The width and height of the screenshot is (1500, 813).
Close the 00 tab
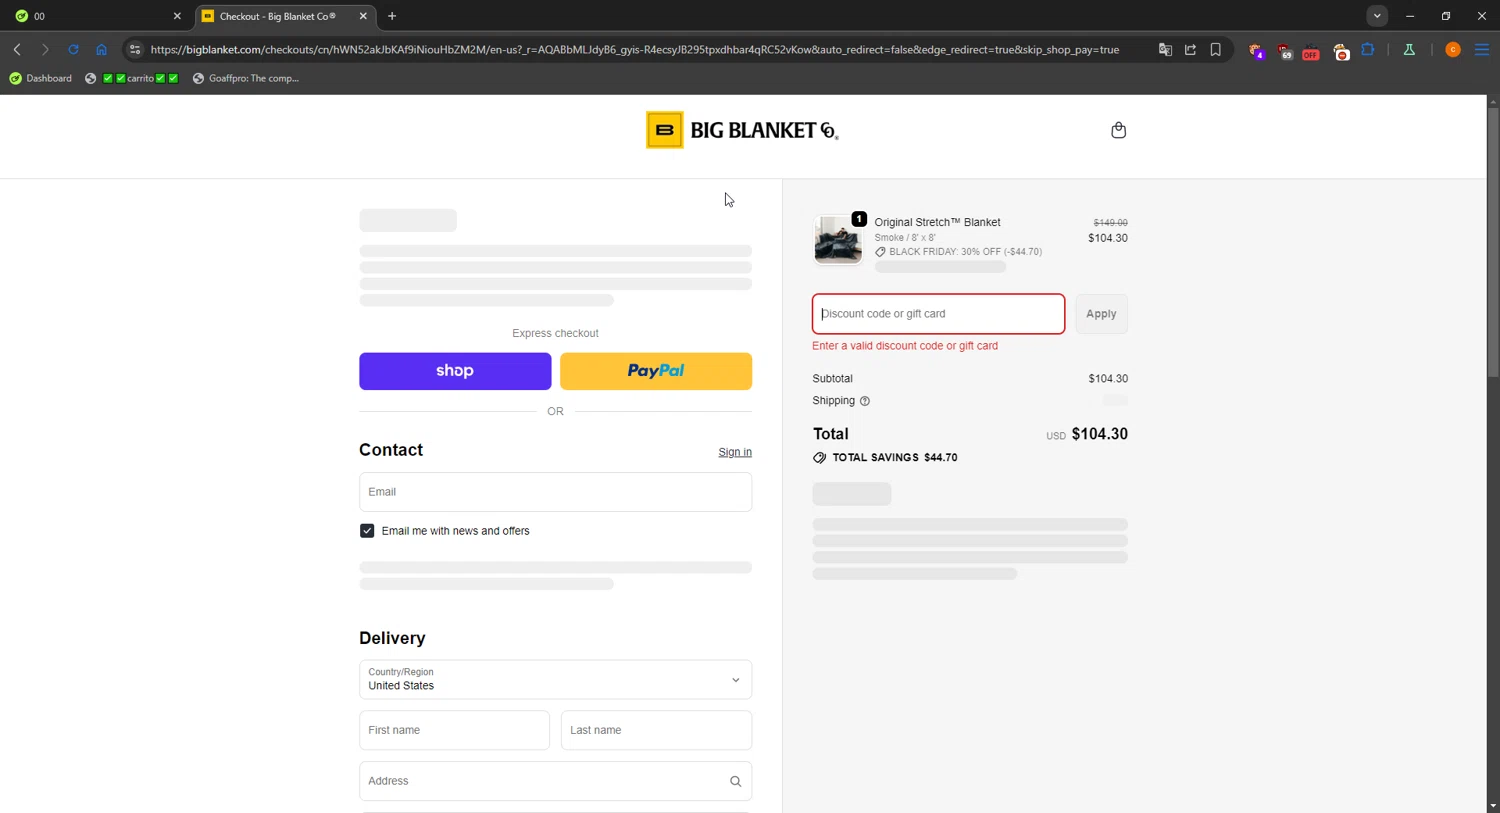coord(177,16)
